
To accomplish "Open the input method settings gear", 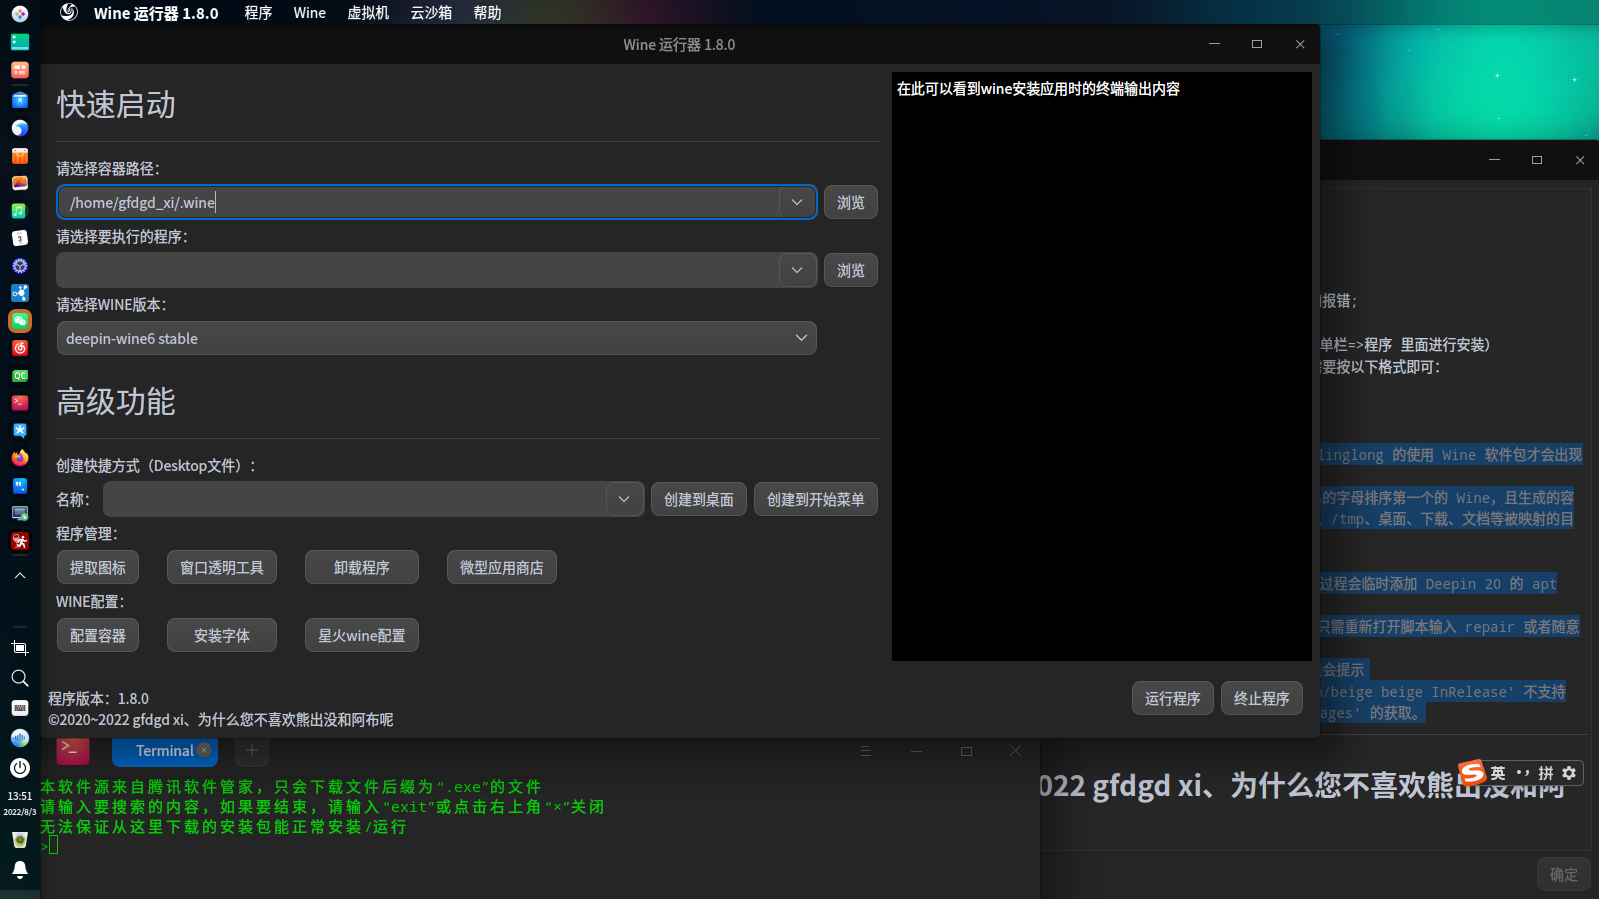I will click(x=1569, y=773).
